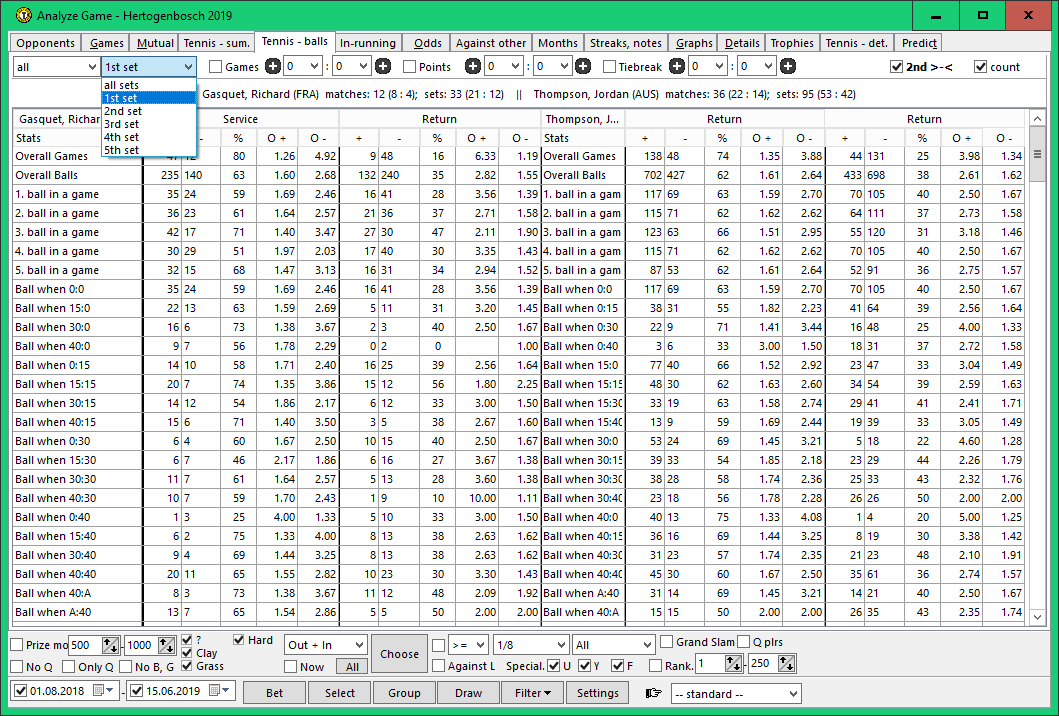Uncheck the Hard surface checkbox
Screen dimensions: 1059x716
click(239, 640)
